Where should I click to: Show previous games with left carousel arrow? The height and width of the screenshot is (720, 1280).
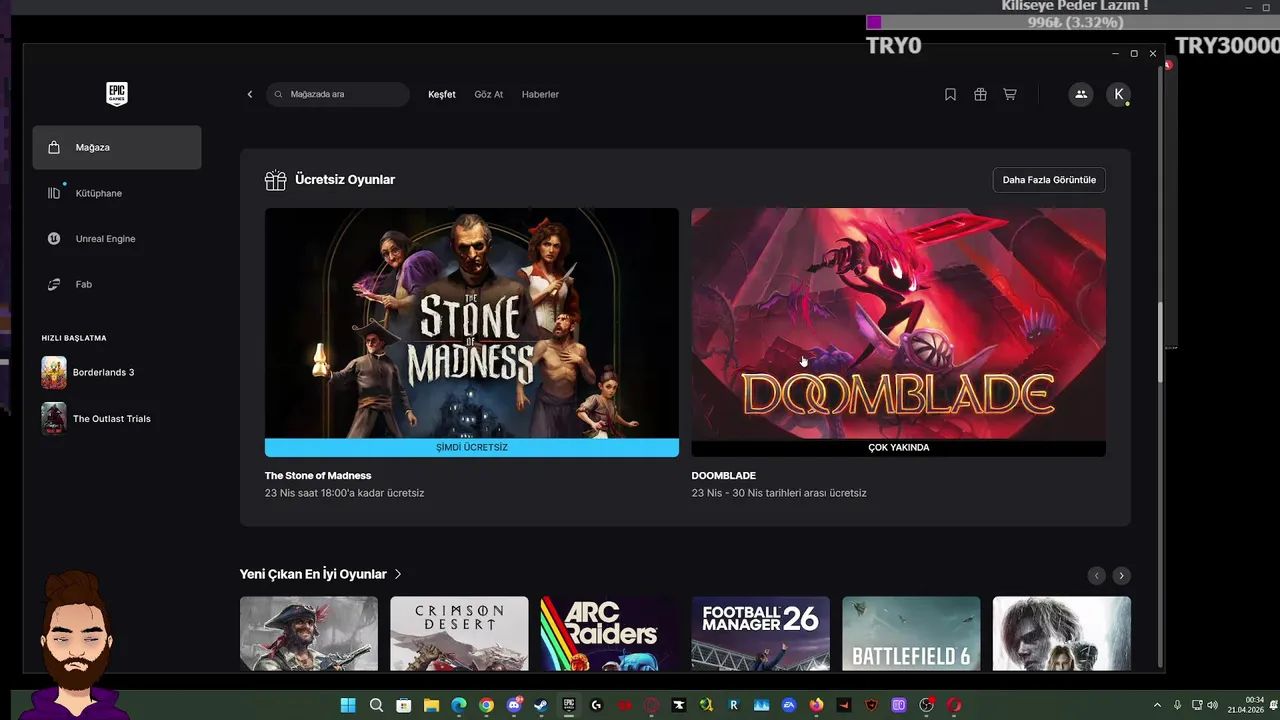(1097, 575)
